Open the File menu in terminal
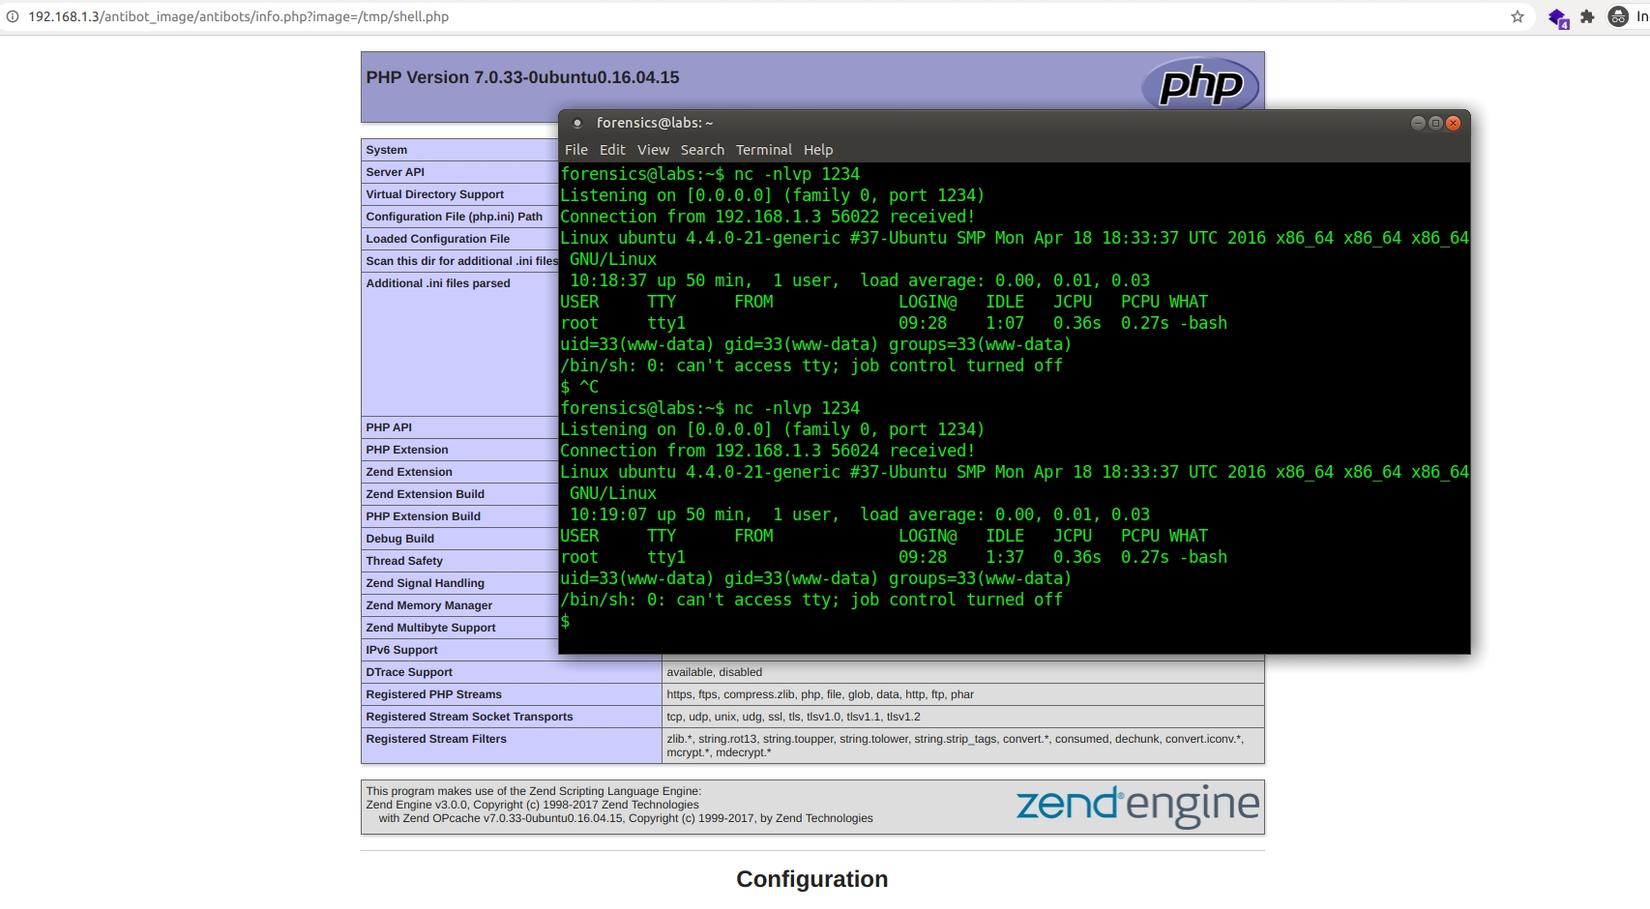 tap(576, 150)
